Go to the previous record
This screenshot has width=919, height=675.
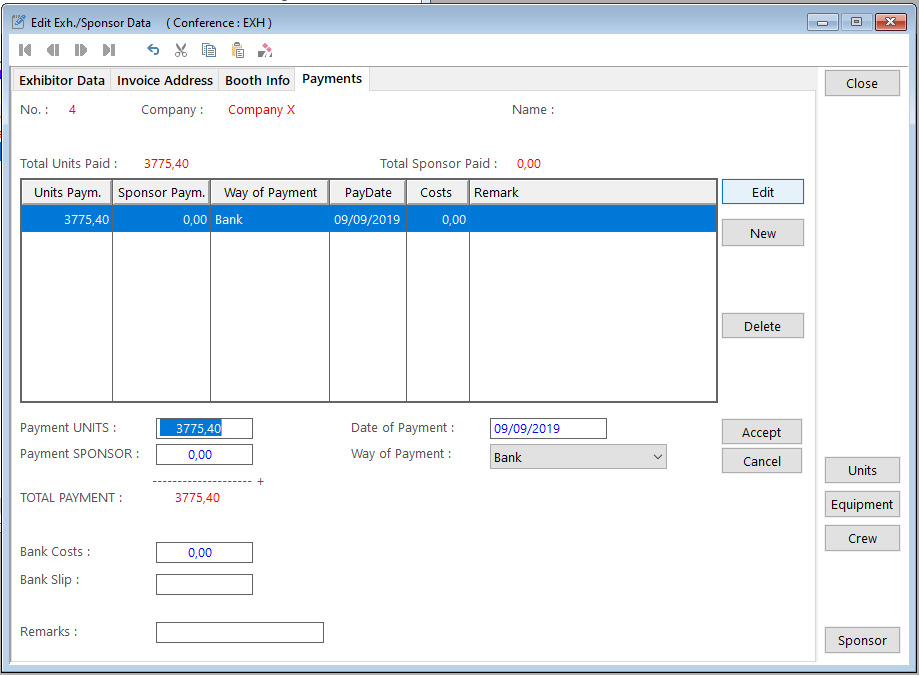pyautogui.click(x=53, y=50)
